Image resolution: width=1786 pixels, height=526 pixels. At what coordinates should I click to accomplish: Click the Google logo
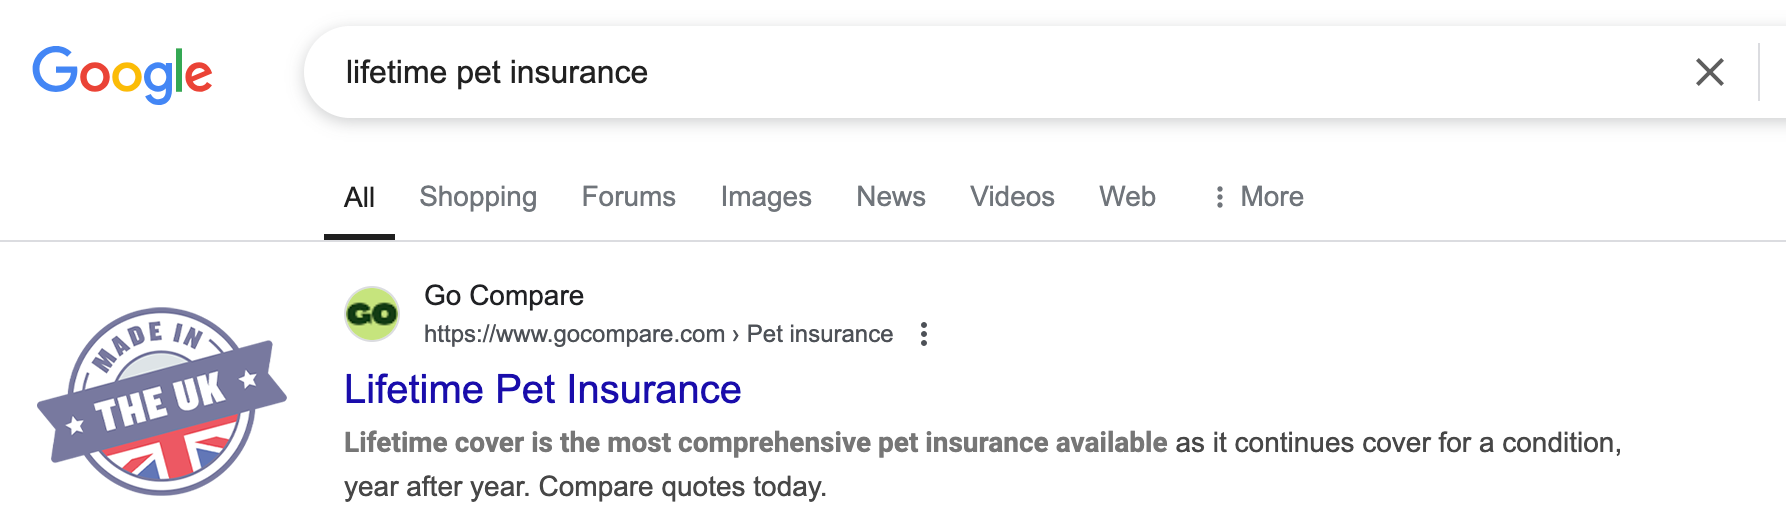pos(122,74)
